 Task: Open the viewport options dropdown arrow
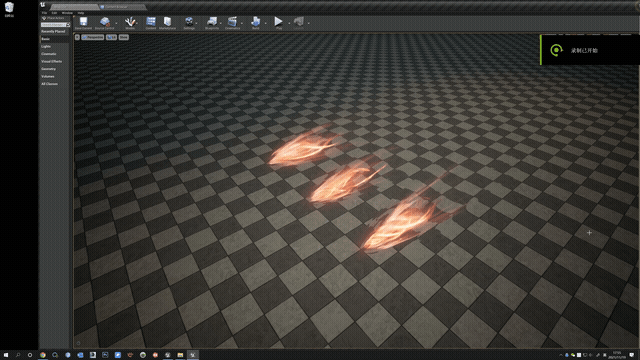pos(77,37)
